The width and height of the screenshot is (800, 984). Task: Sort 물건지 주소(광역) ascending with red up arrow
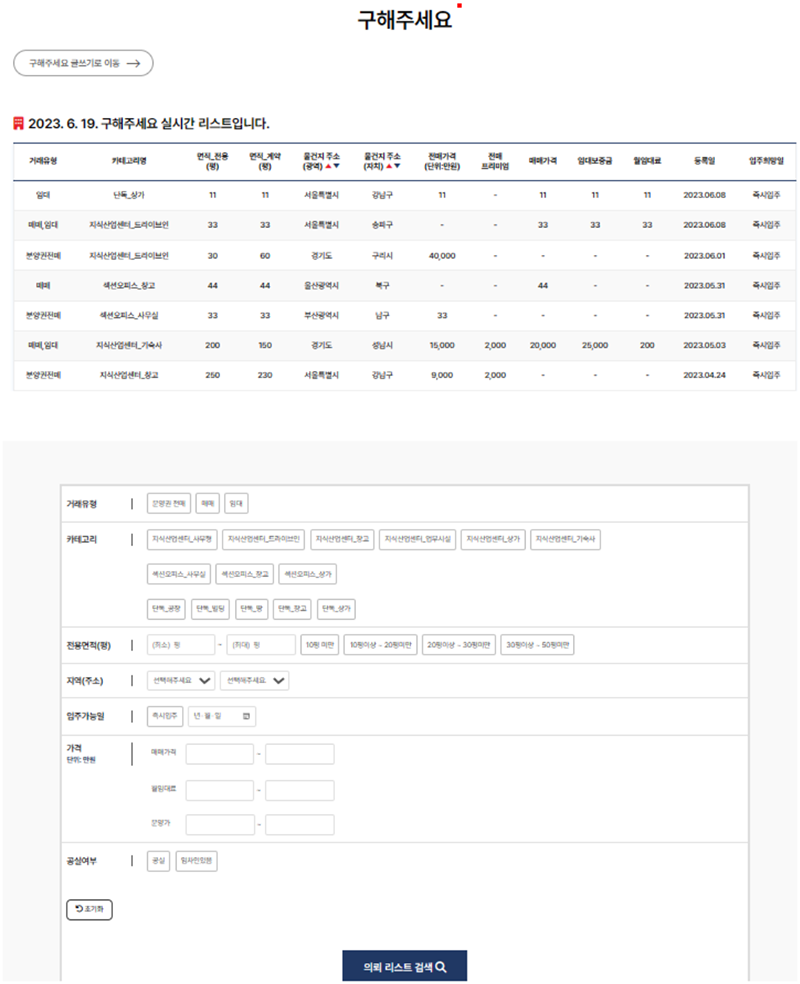point(329,166)
